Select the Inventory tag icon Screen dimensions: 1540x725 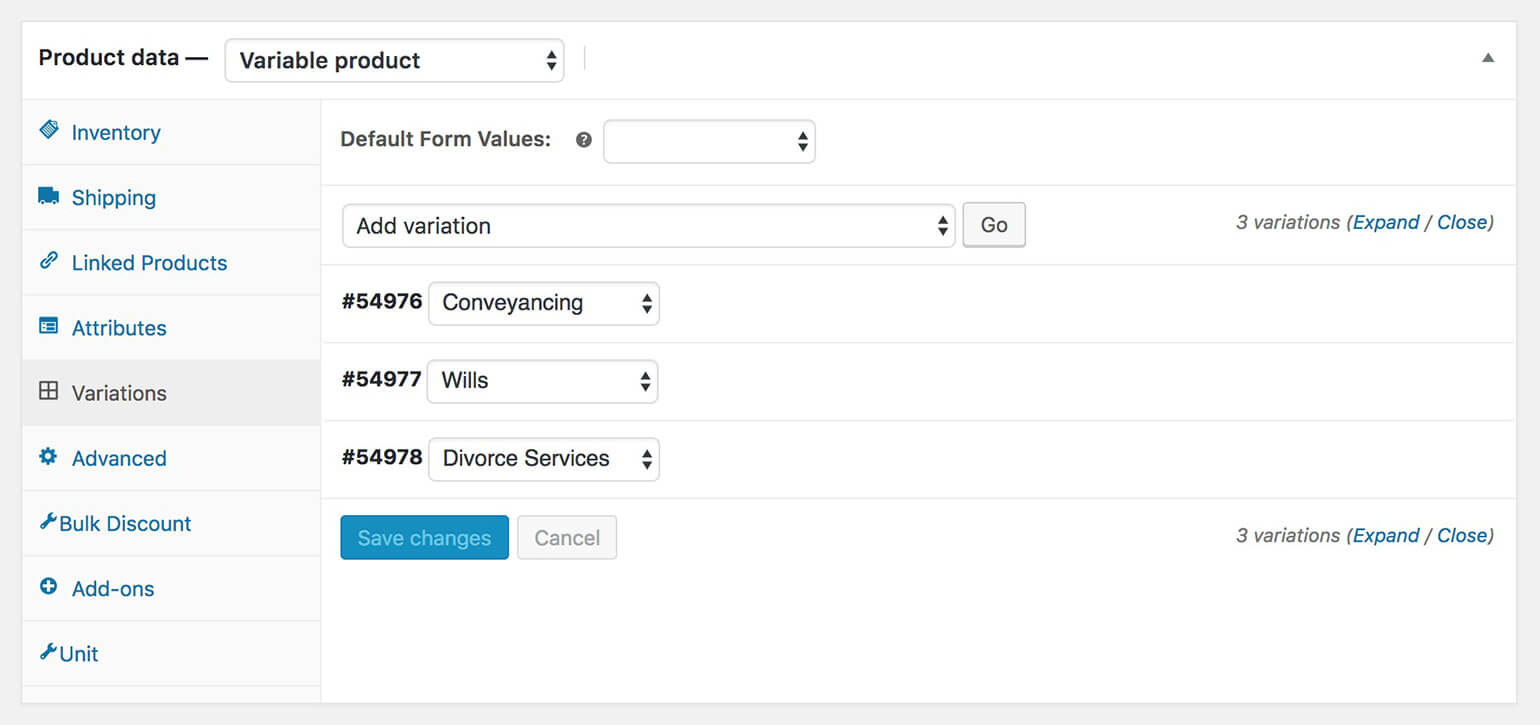50,130
